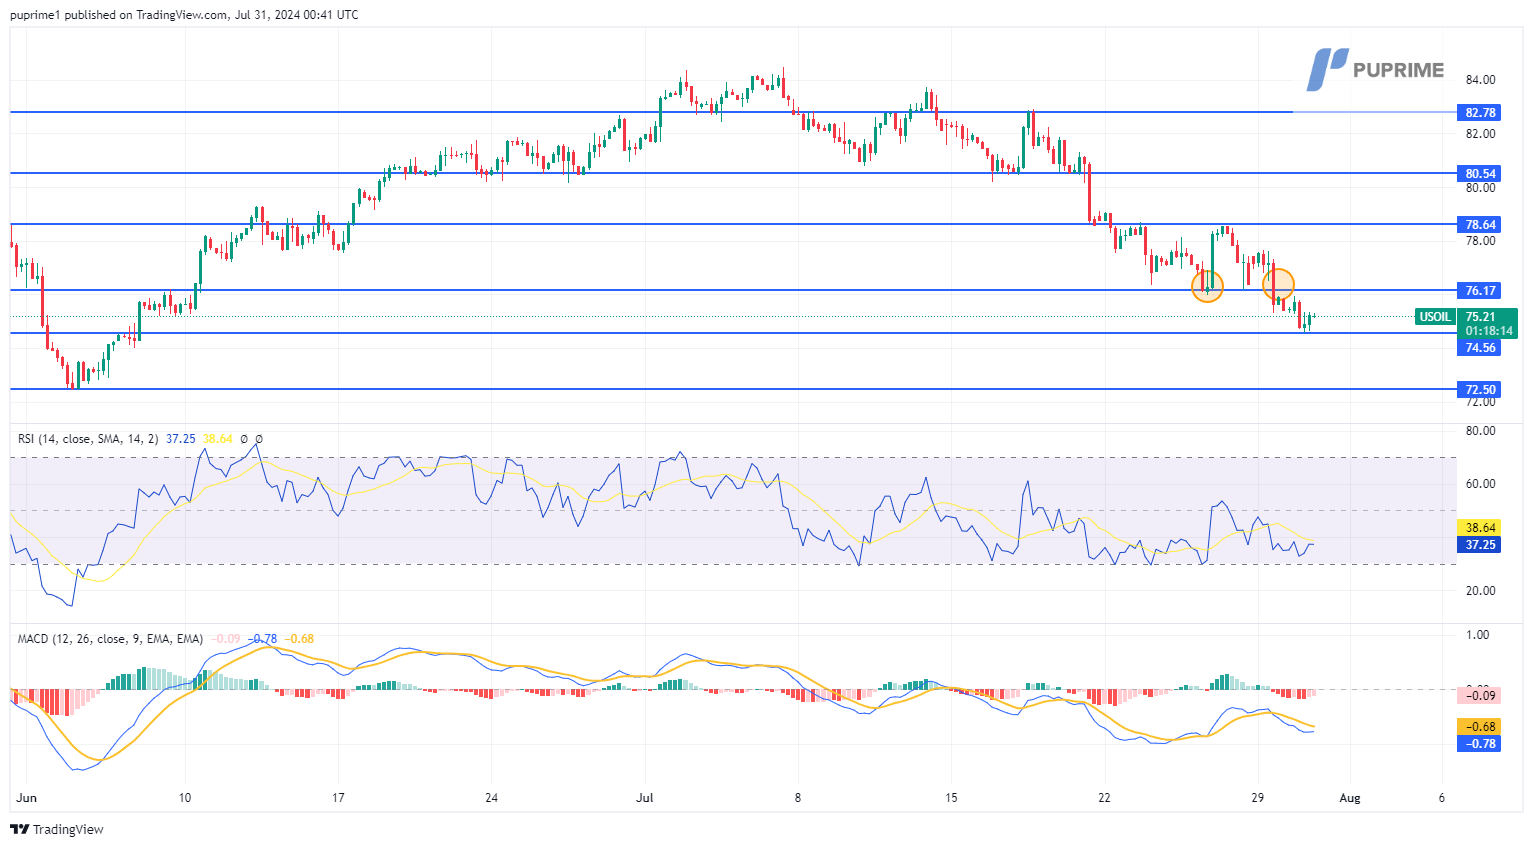Image resolution: width=1533 pixels, height=847 pixels.
Task: Click the 74.56 price level label
Action: (x=1480, y=348)
